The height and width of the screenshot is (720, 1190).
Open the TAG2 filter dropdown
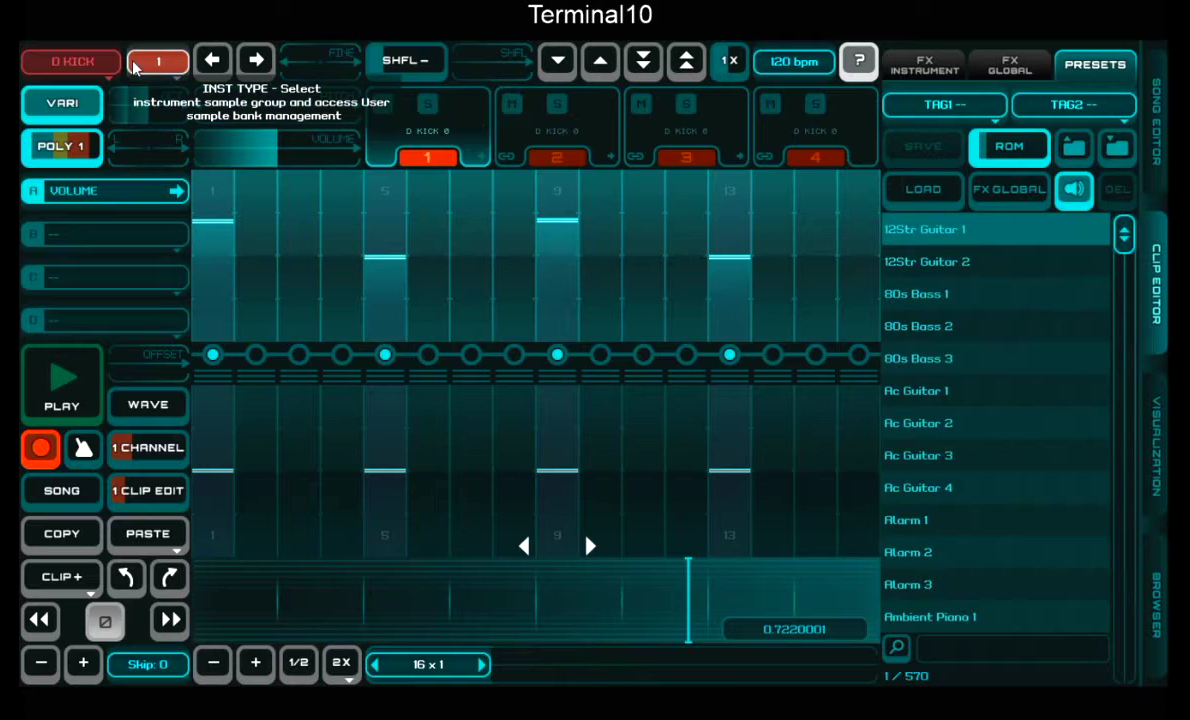(1074, 105)
